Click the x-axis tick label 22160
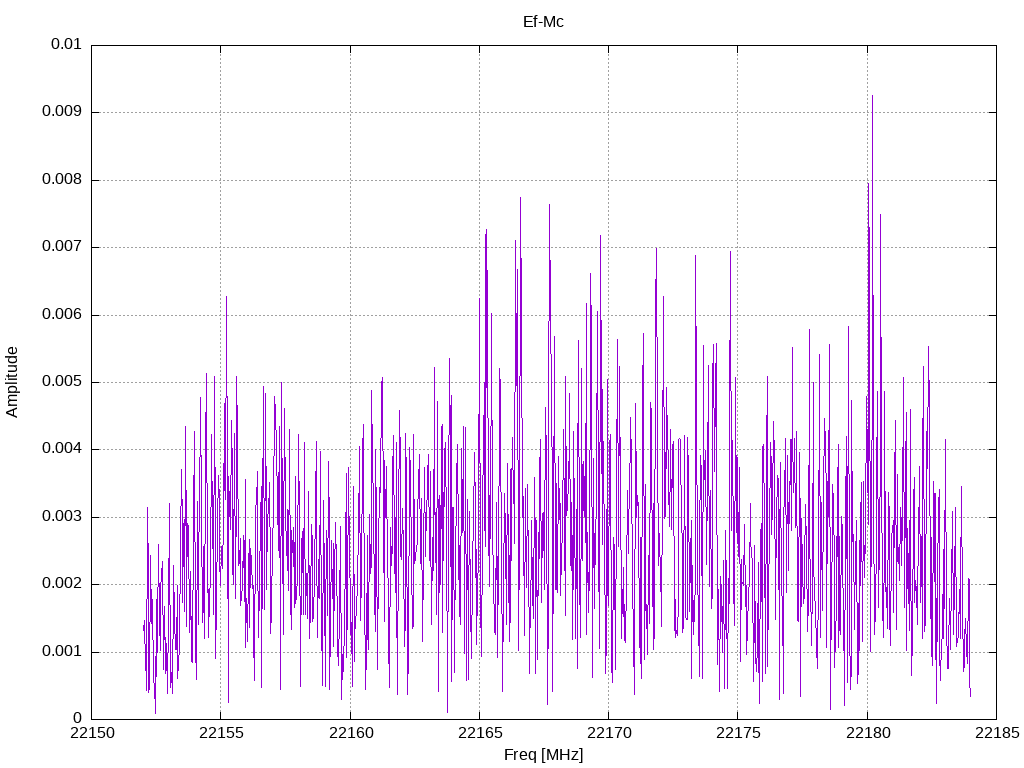This screenshot has width=1024, height=768. 350,733
